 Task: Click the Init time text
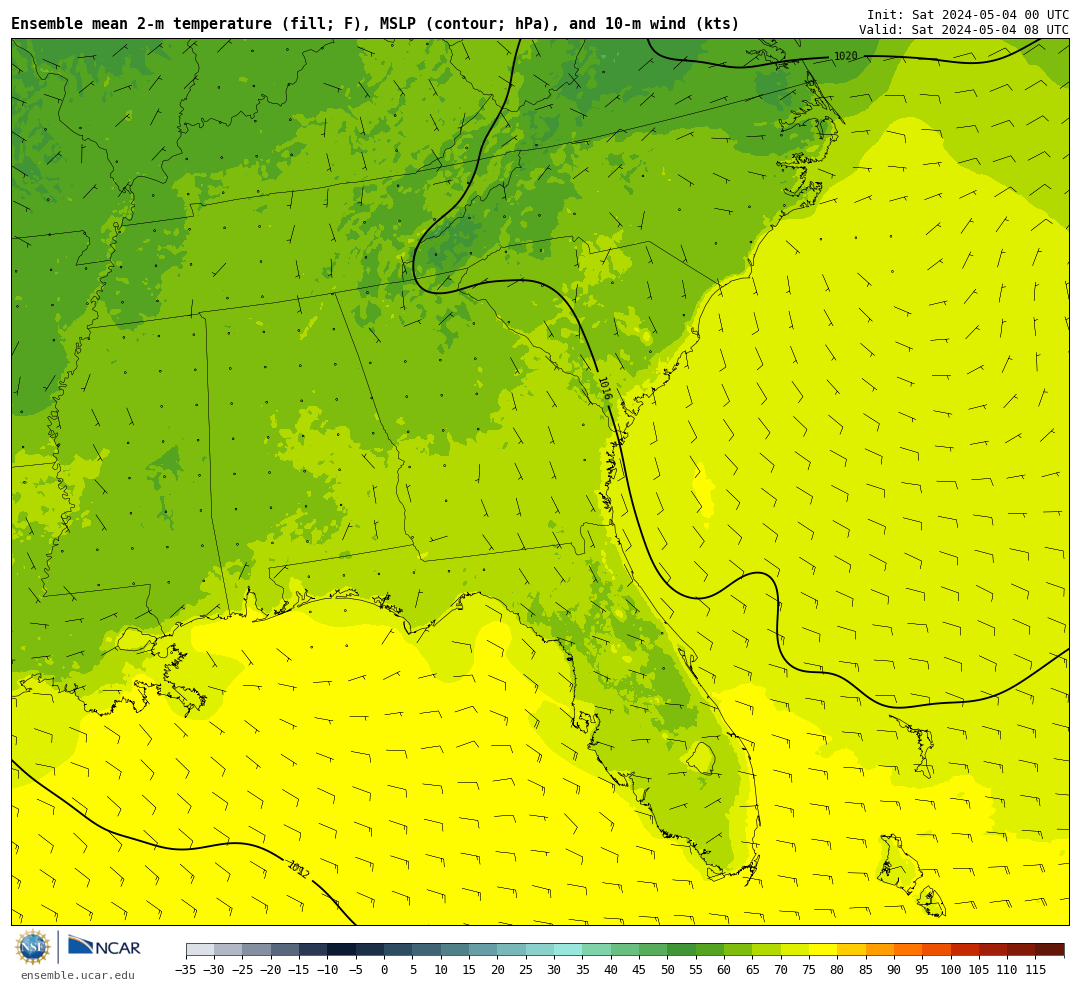point(968,14)
